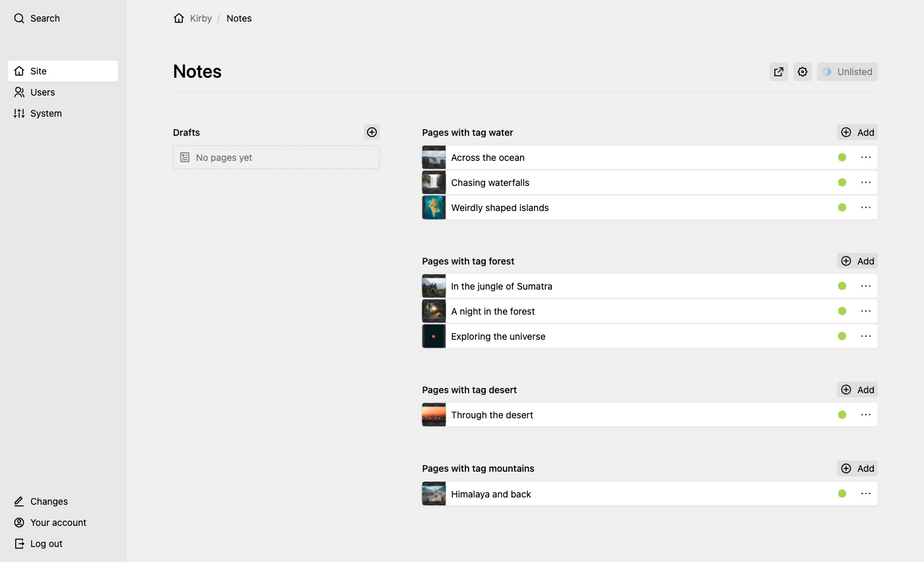Open the In the jungle of Sumatra thumbnail

click(x=434, y=286)
